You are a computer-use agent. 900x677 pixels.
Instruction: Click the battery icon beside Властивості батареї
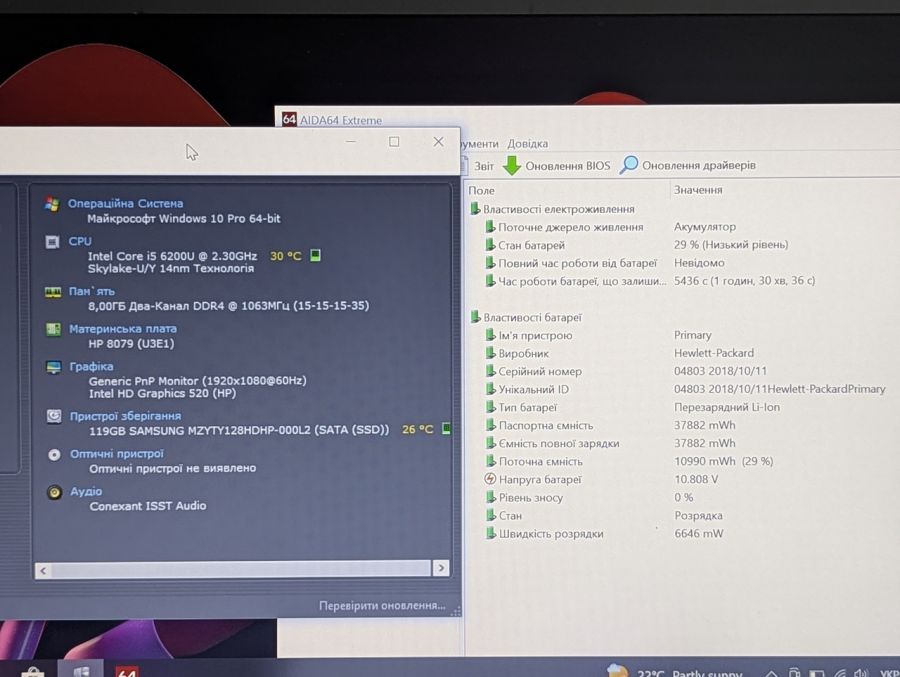pyautogui.click(x=475, y=317)
